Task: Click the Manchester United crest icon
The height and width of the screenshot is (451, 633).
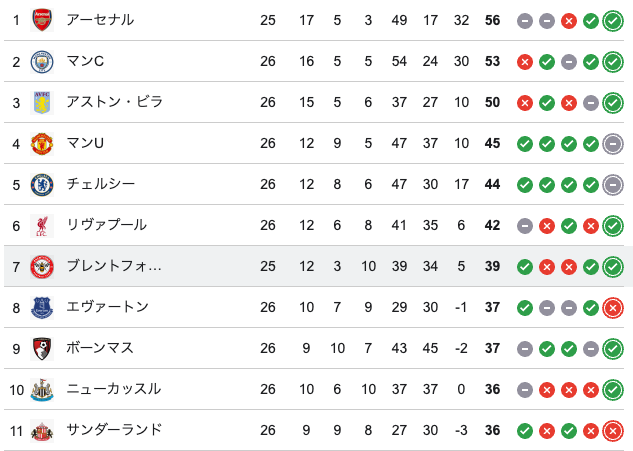Action: coord(41,143)
